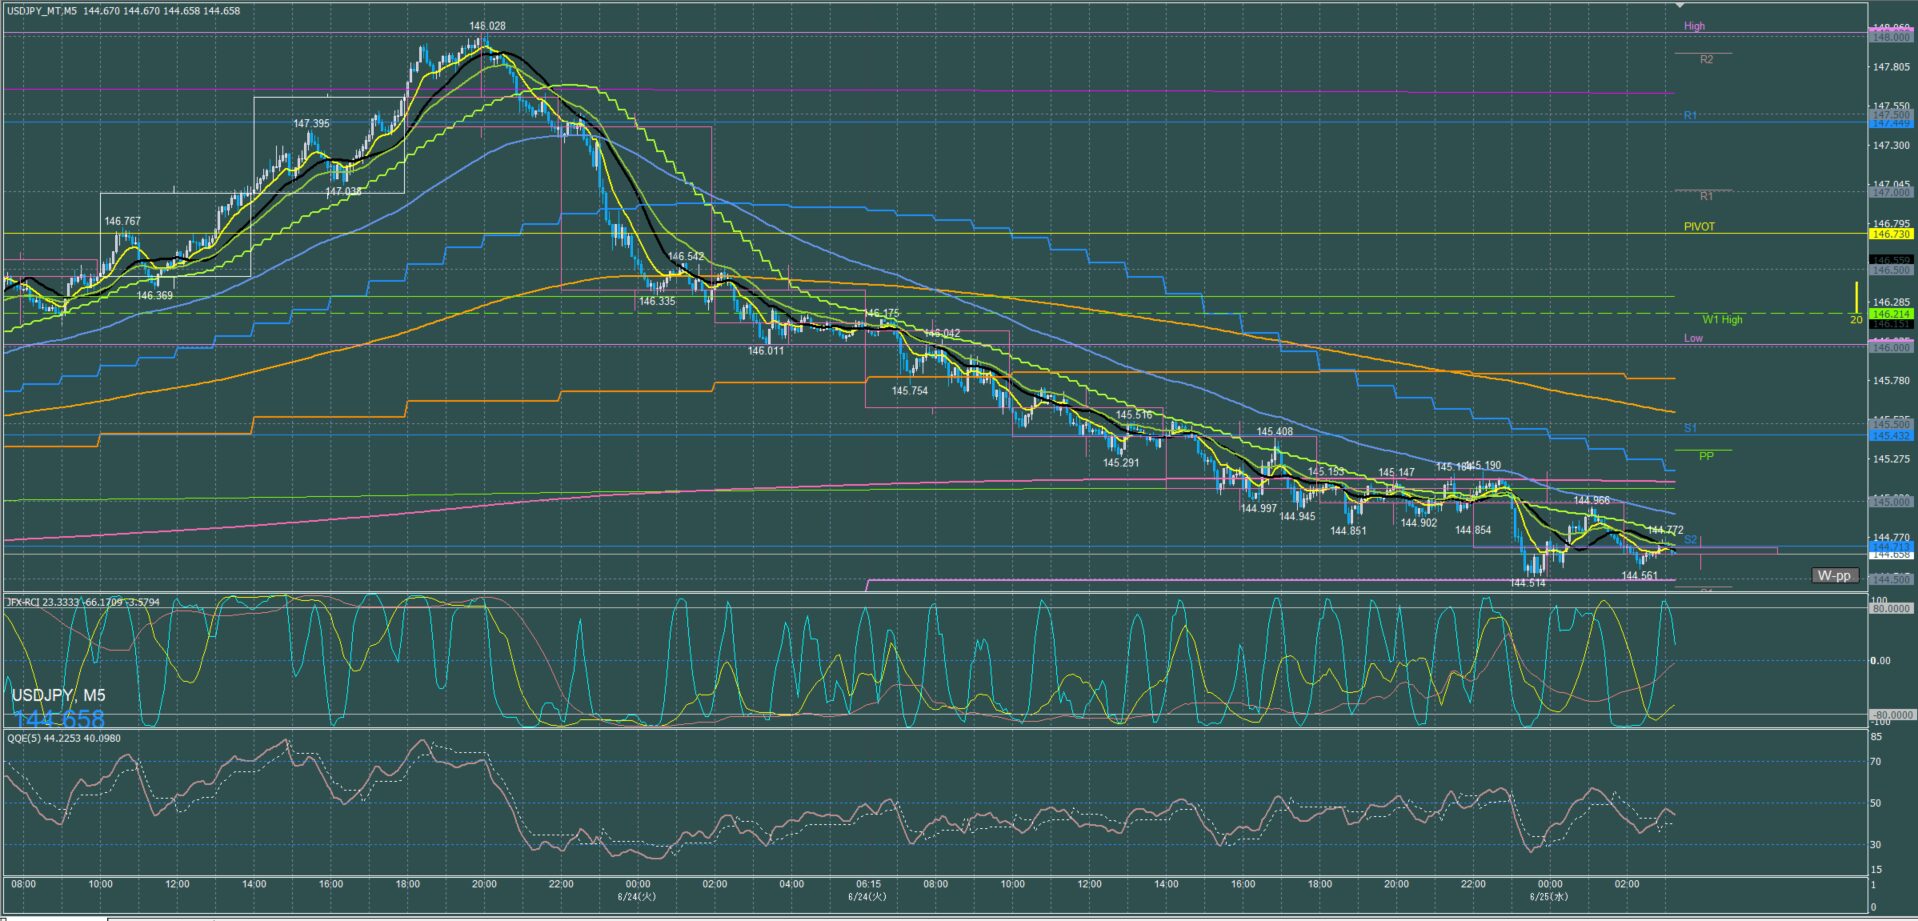
Task: Click the yellow 146.730 price tag
Action: click(x=1891, y=234)
